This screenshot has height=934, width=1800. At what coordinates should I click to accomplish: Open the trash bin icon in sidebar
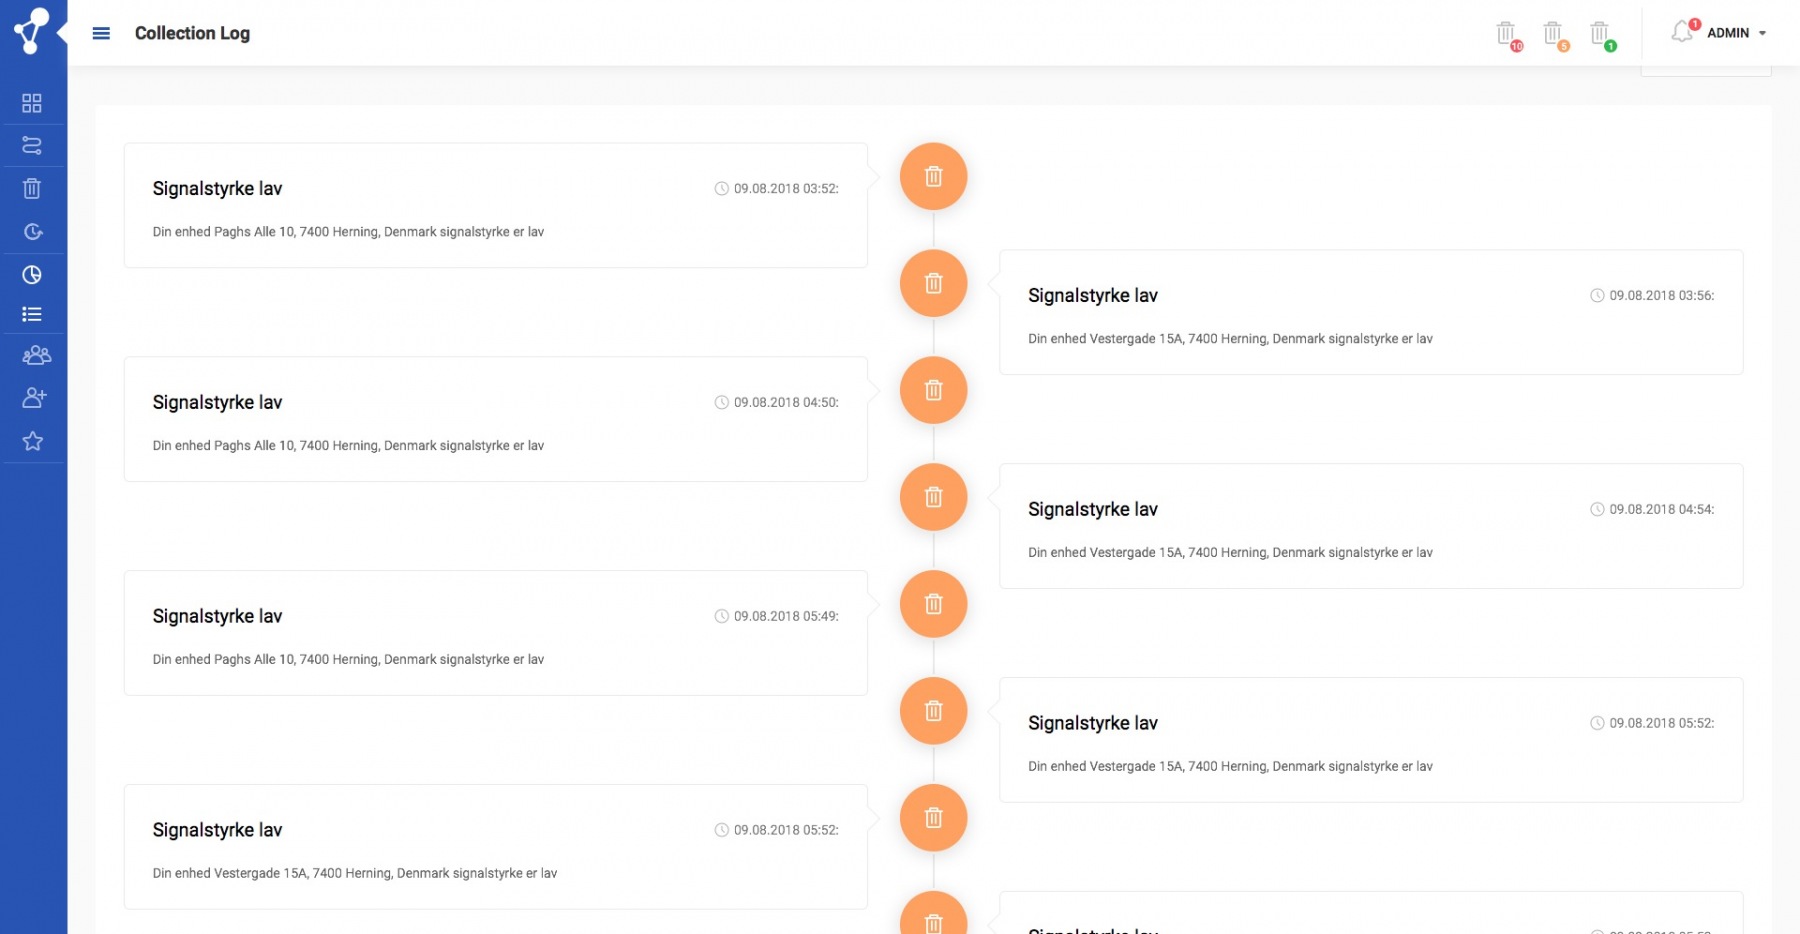click(x=32, y=188)
